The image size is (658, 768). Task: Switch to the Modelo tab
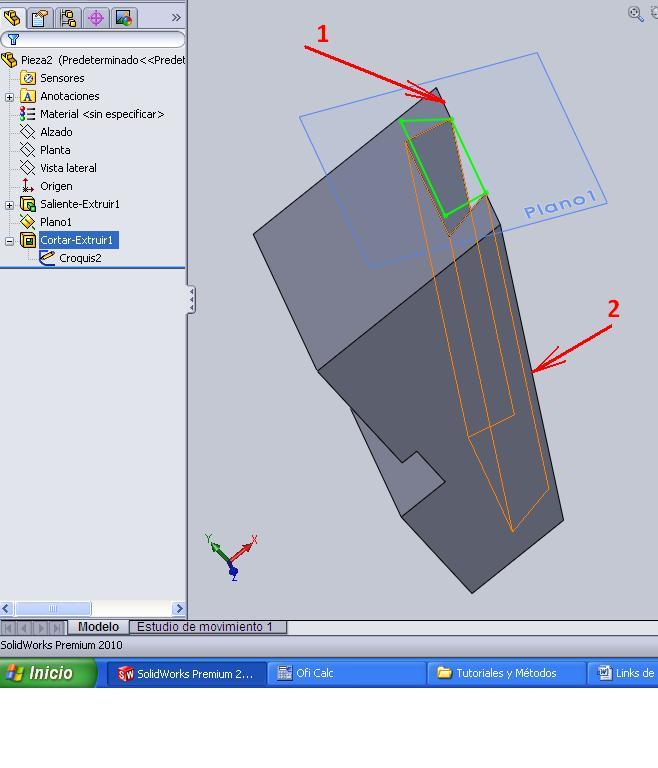pyautogui.click(x=98, y=627)
